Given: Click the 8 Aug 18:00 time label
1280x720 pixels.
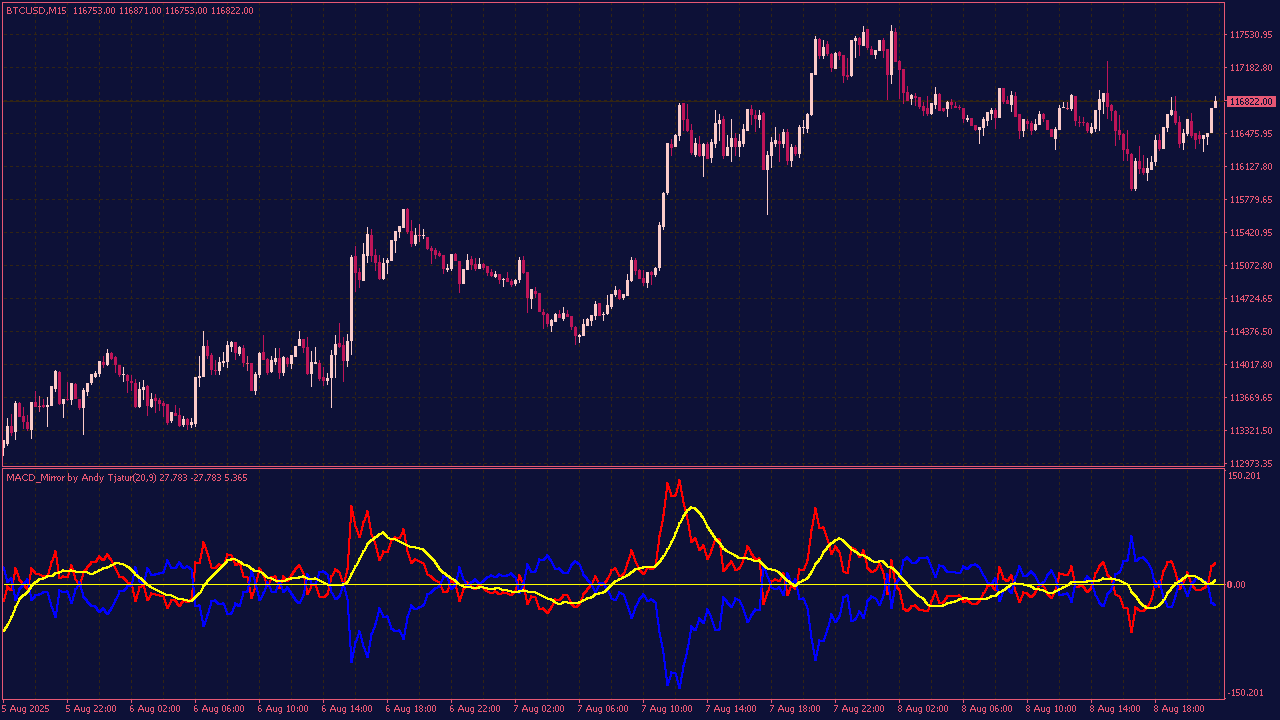Looking at the screenshot, I should pos(1179,709).
